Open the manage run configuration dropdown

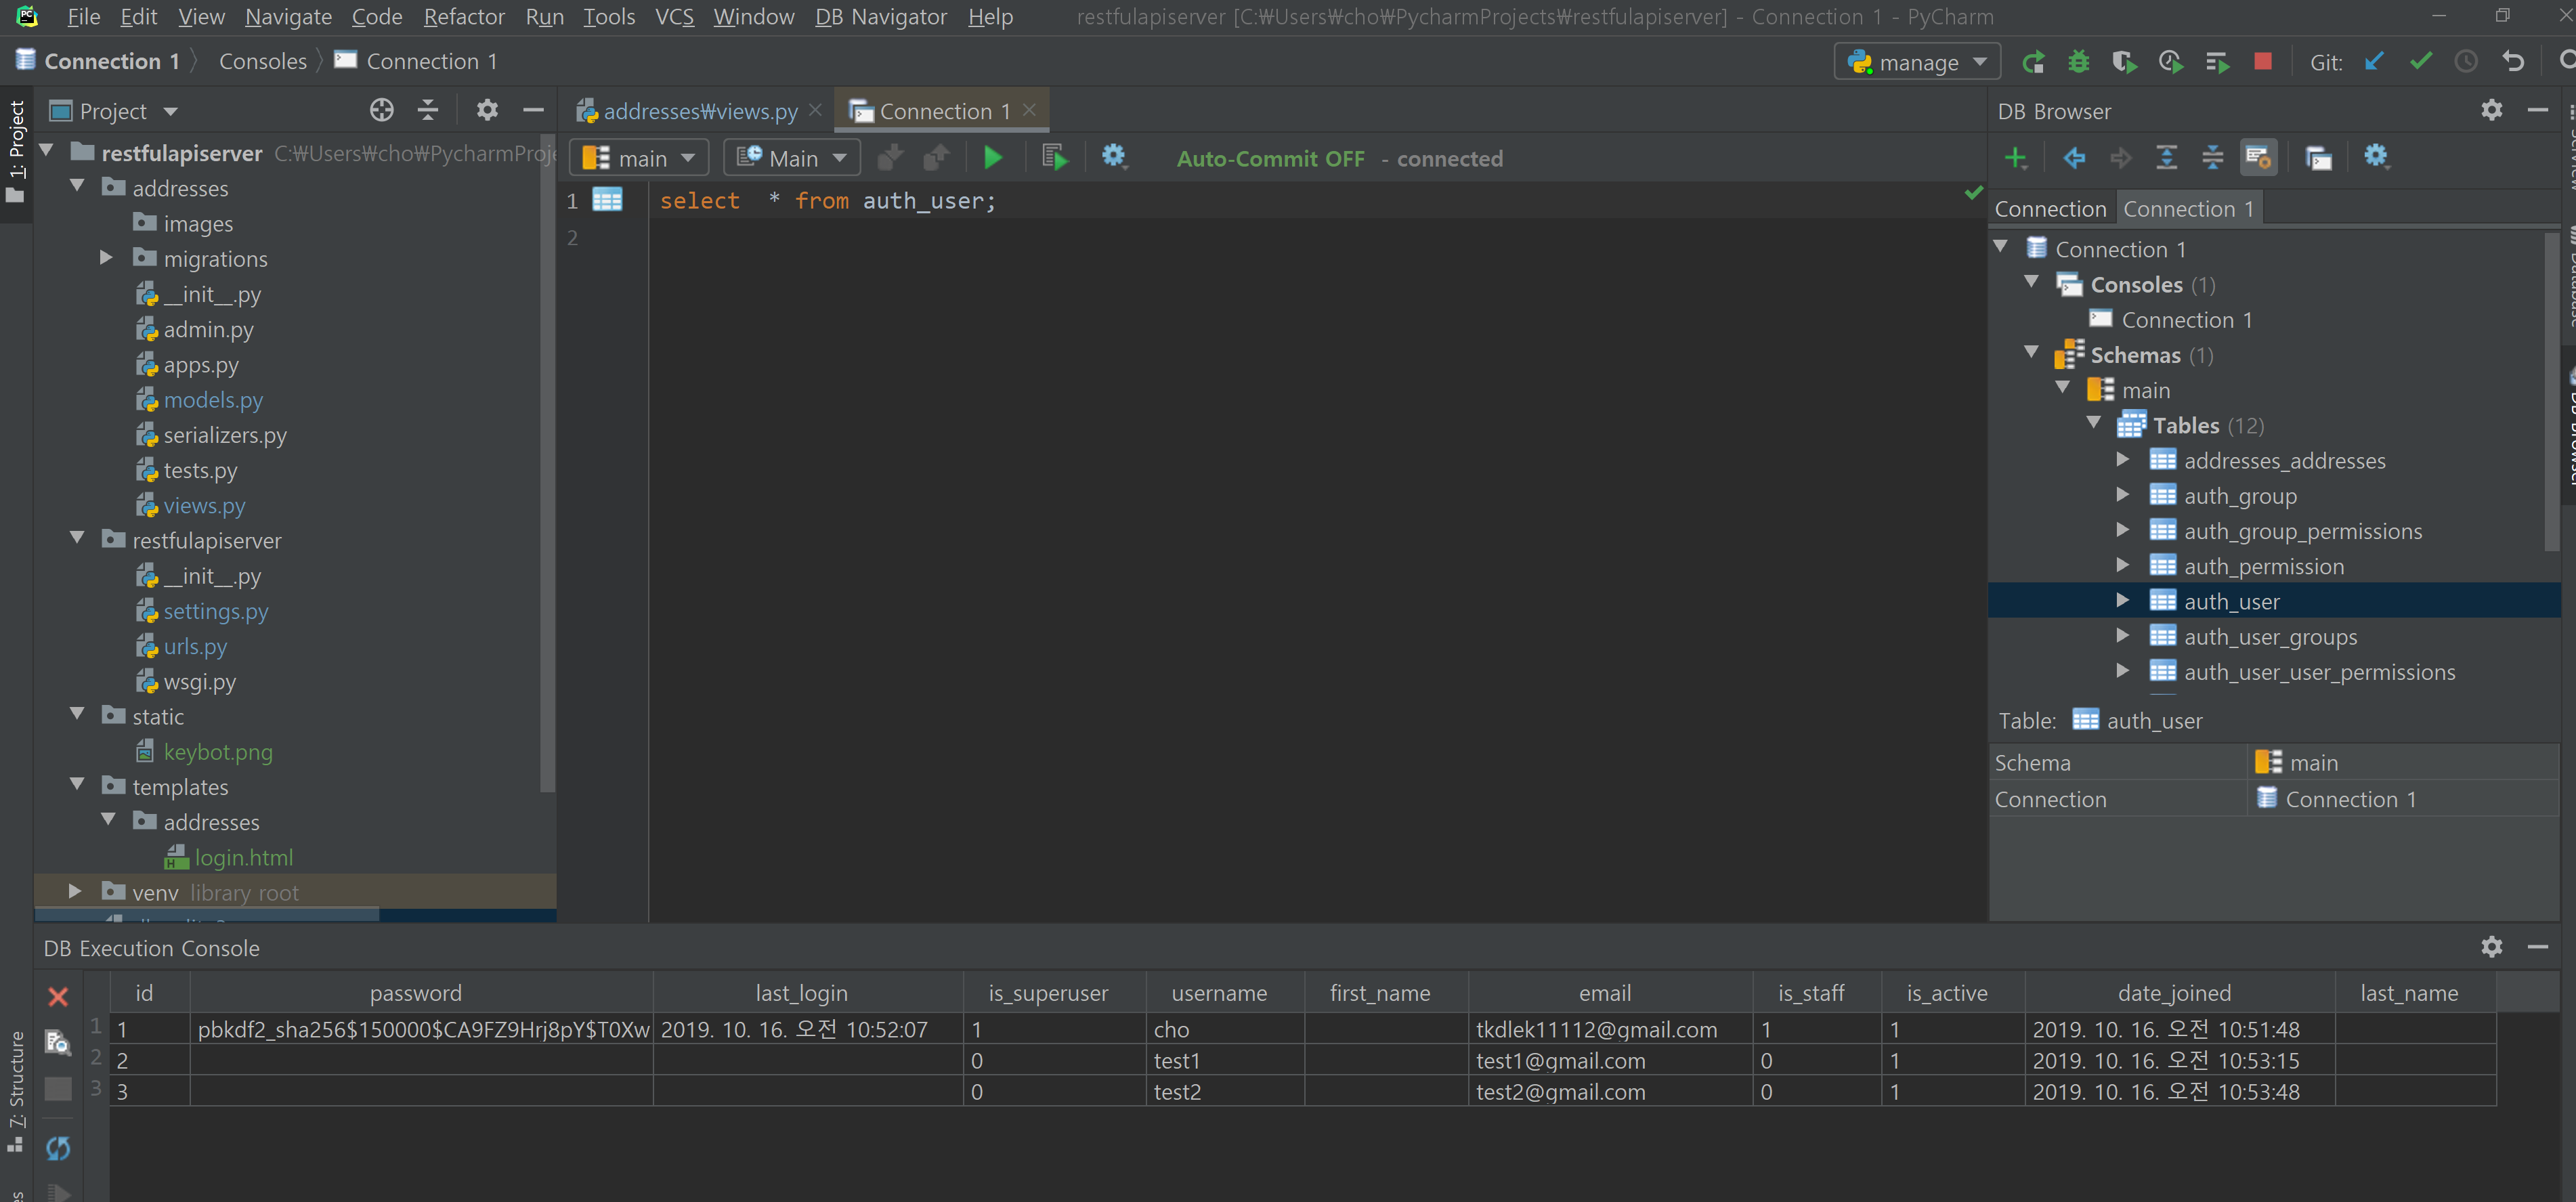point(1917,62)
